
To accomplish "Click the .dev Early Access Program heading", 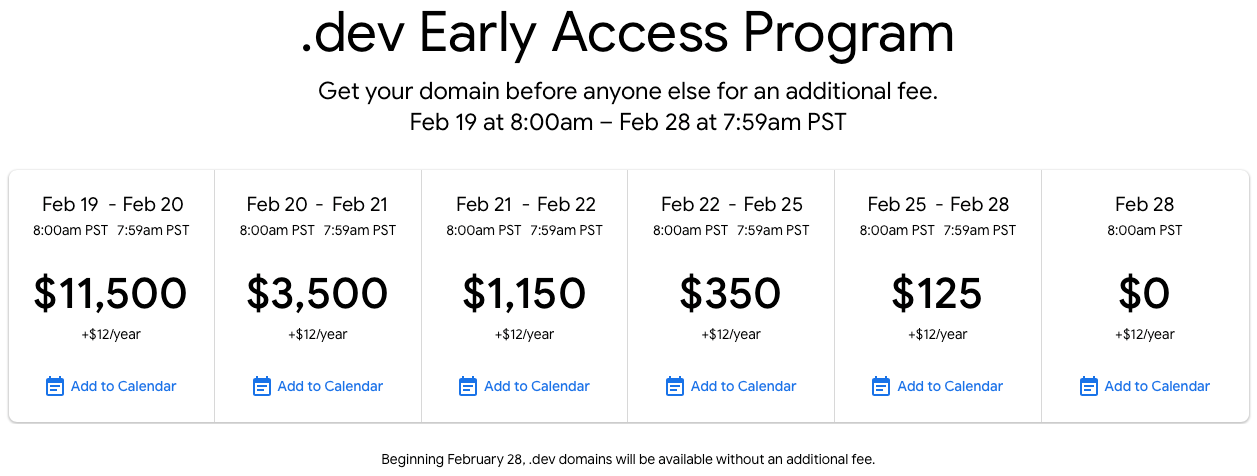I will click(627, 35).
